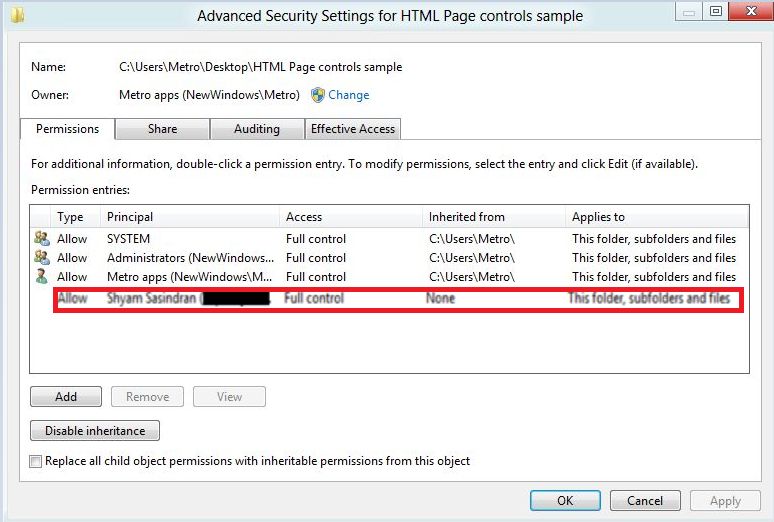Click the Cancel button

tap(644, 501)
